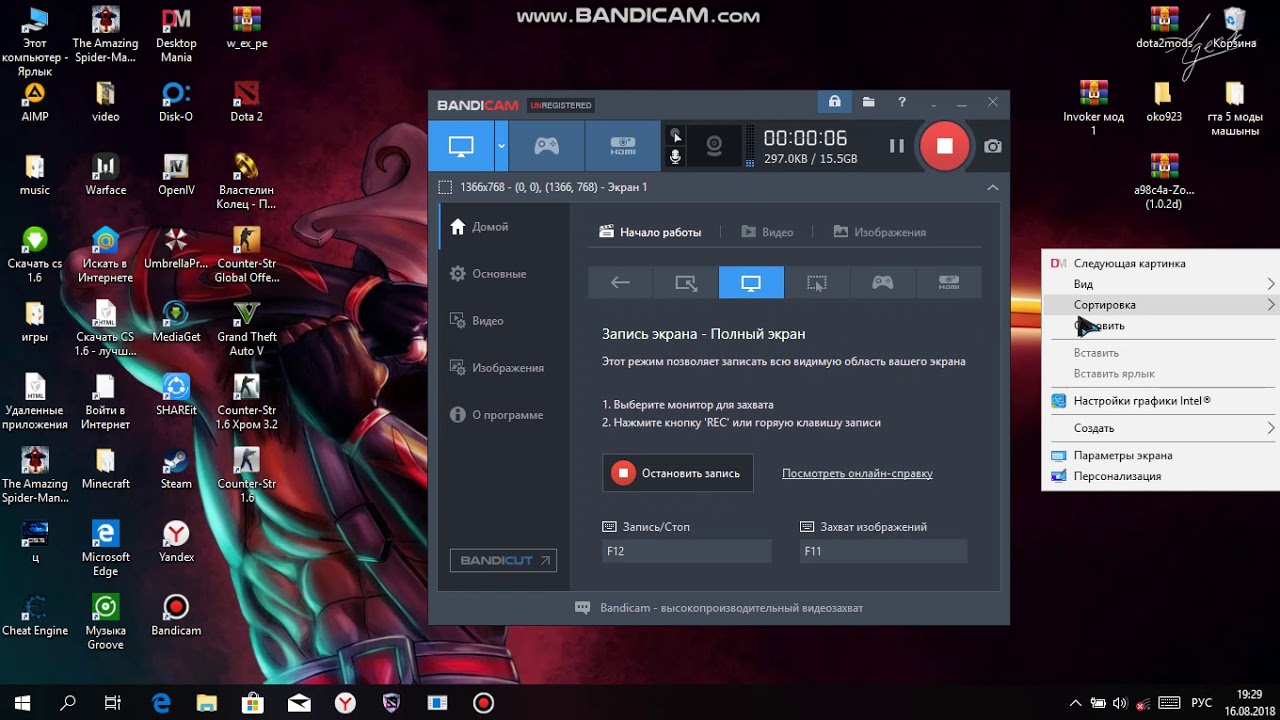Open Параметры экрана from context menu
Screen dimensions: 1280x720
pos(1161,456)
